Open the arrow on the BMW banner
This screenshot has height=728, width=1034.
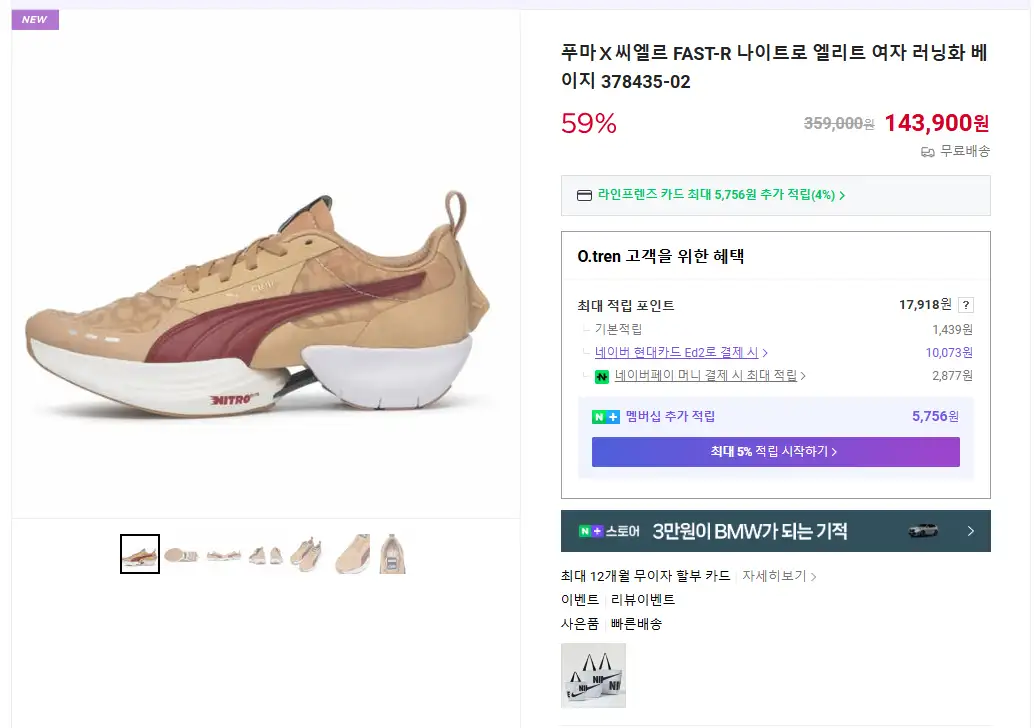click(x=970, y=531)
